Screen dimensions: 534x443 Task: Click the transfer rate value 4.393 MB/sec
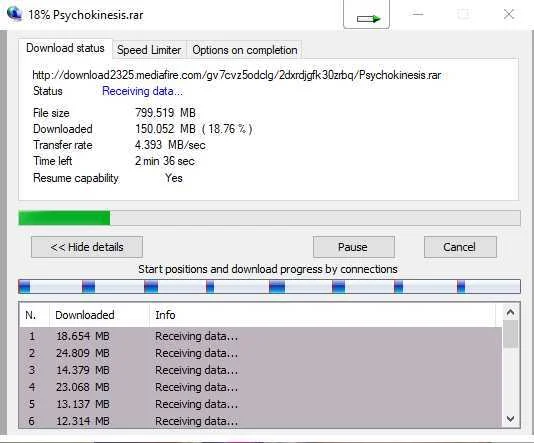(x=170, y=145)
